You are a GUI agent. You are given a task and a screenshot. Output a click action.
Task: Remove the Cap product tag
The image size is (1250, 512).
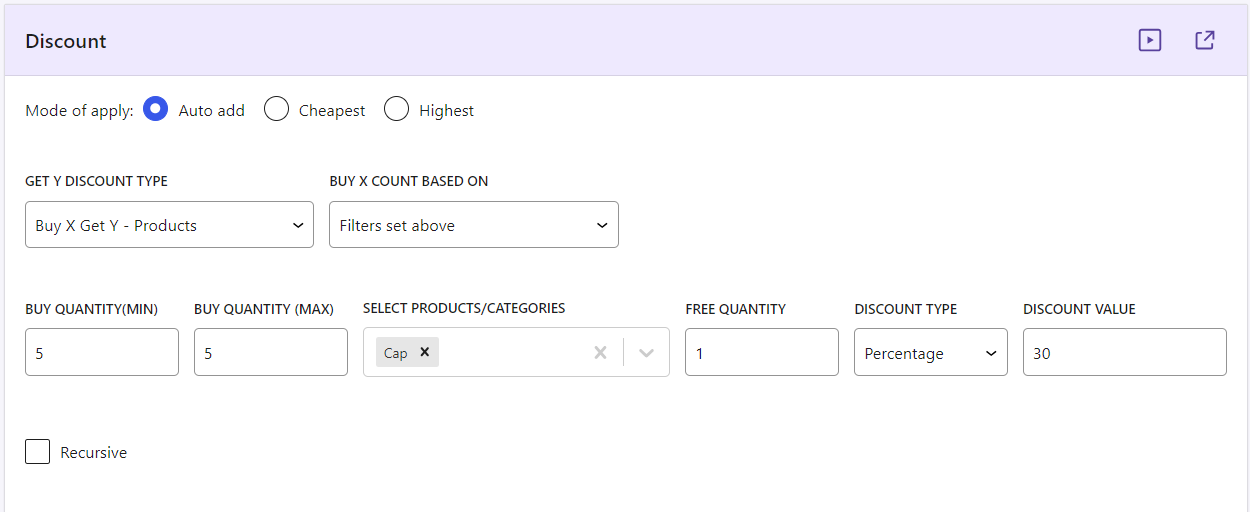pos(424,352)
